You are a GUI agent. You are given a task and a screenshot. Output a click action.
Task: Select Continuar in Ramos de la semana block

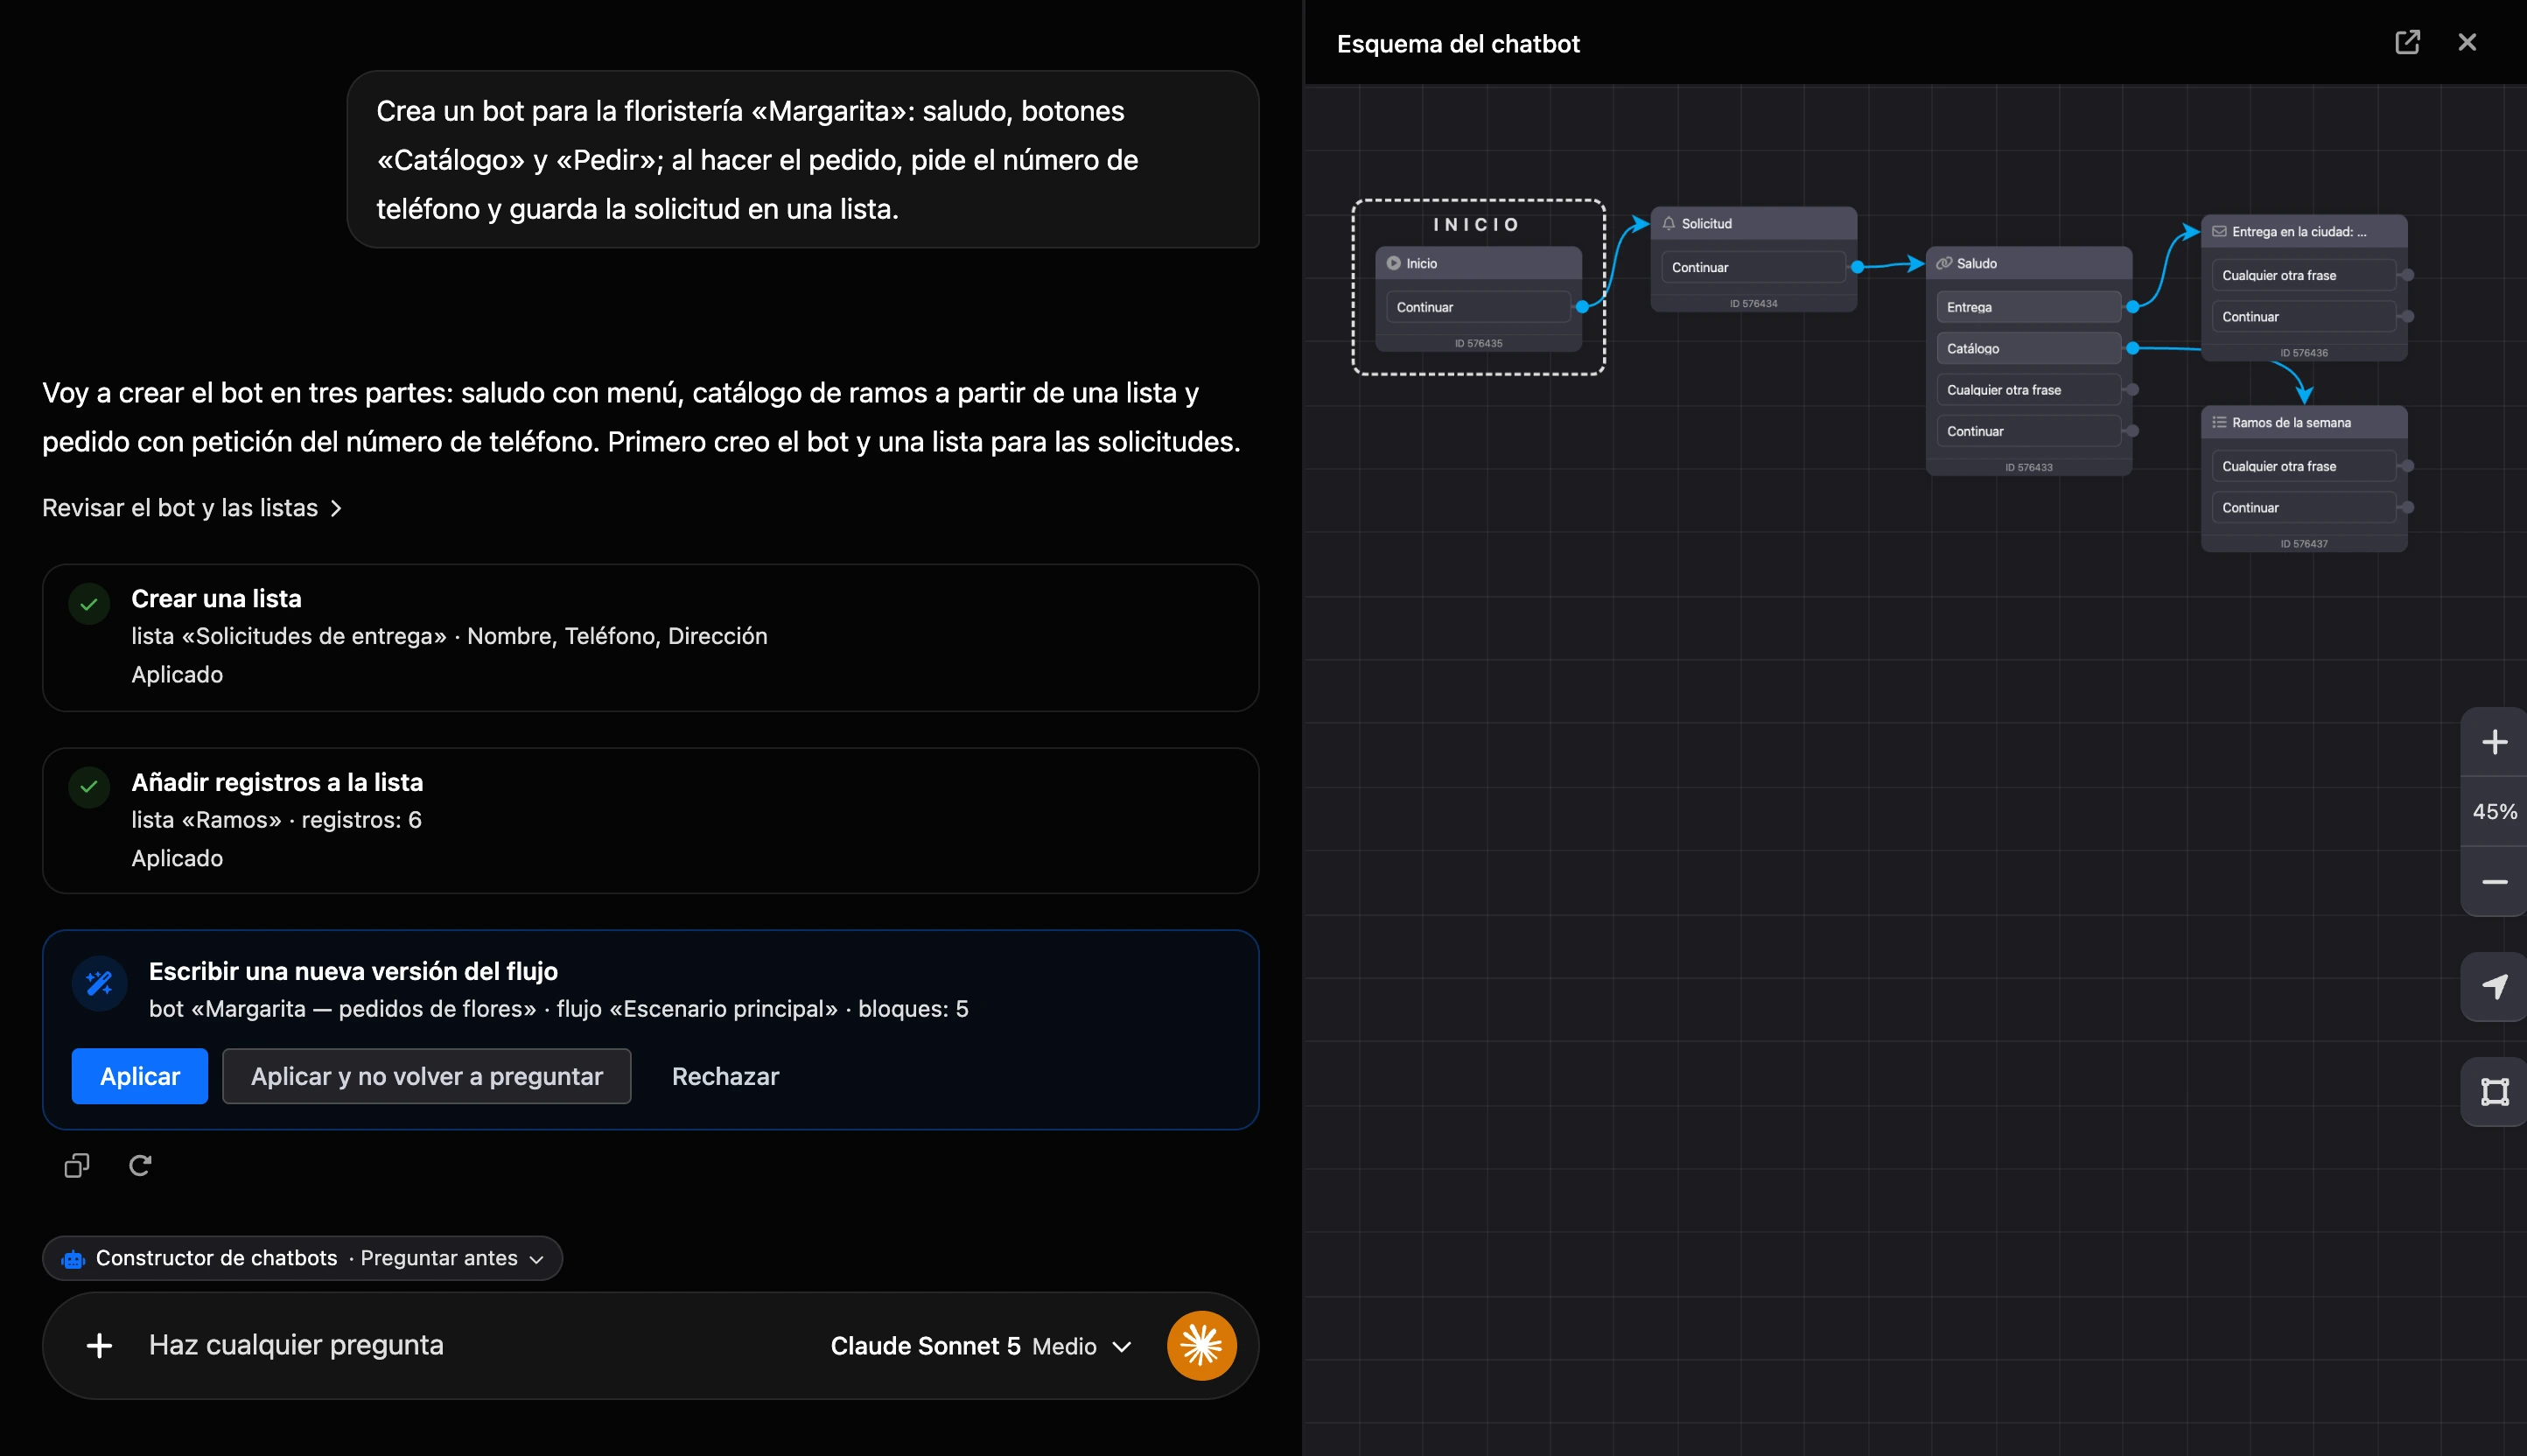pos(2303,507)
